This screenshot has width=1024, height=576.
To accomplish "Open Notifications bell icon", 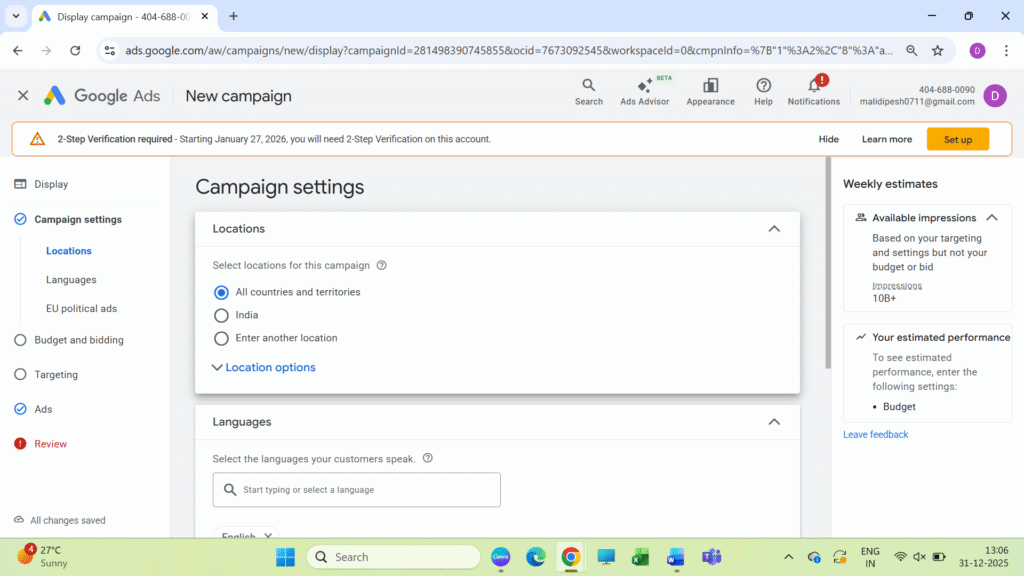I will pos(814,87).
